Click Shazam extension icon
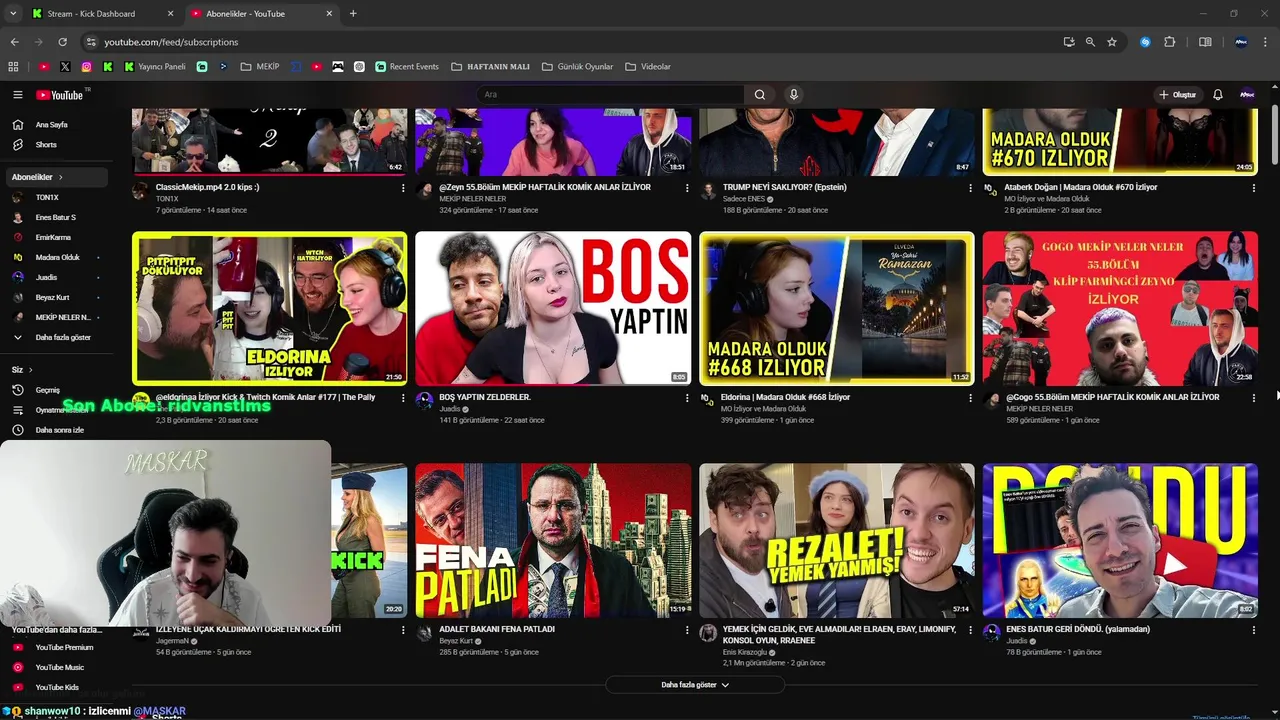This screenshot has height=720, width=1280. coord(1146,42)
